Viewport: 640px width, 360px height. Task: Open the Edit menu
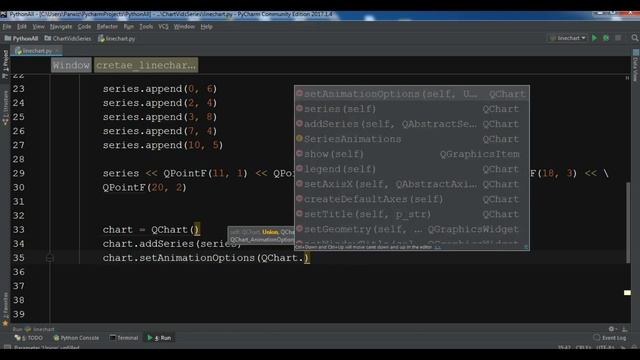pyautogui.click(x=22, y=27)
